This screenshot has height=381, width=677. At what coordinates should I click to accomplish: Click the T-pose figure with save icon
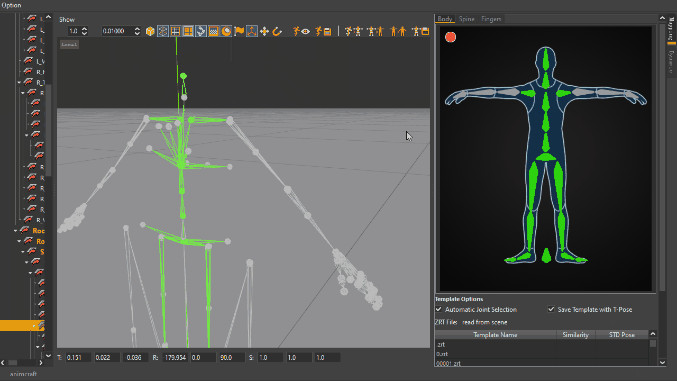(421, 31)
